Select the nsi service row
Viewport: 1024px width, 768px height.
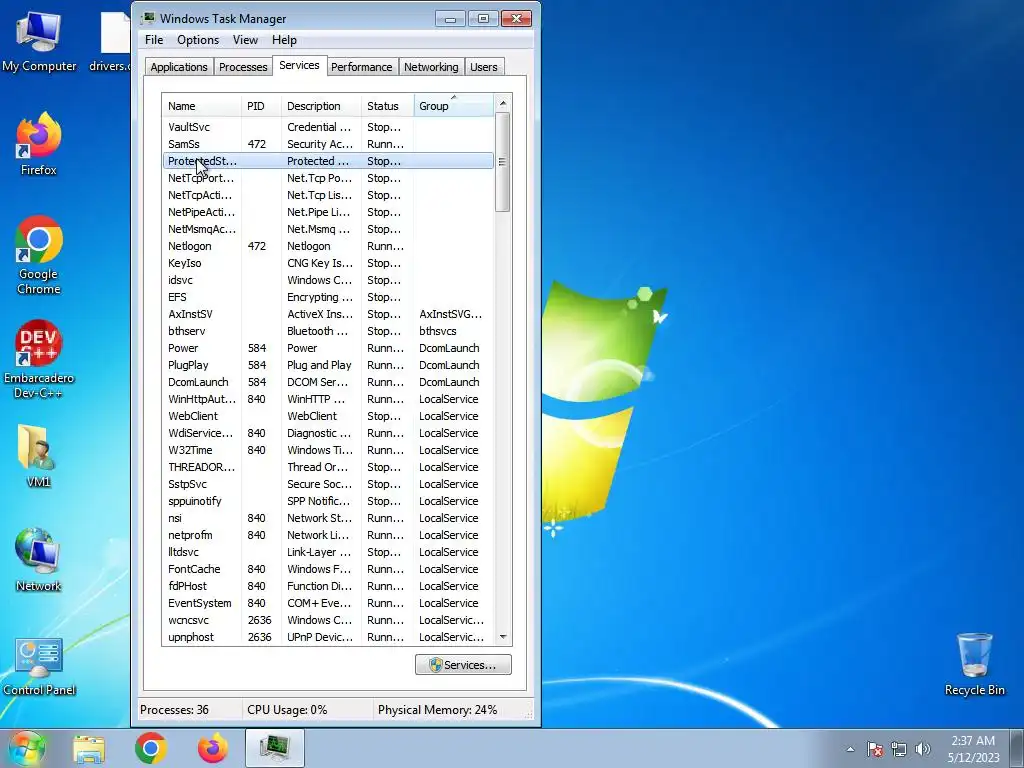click(328, 517)
